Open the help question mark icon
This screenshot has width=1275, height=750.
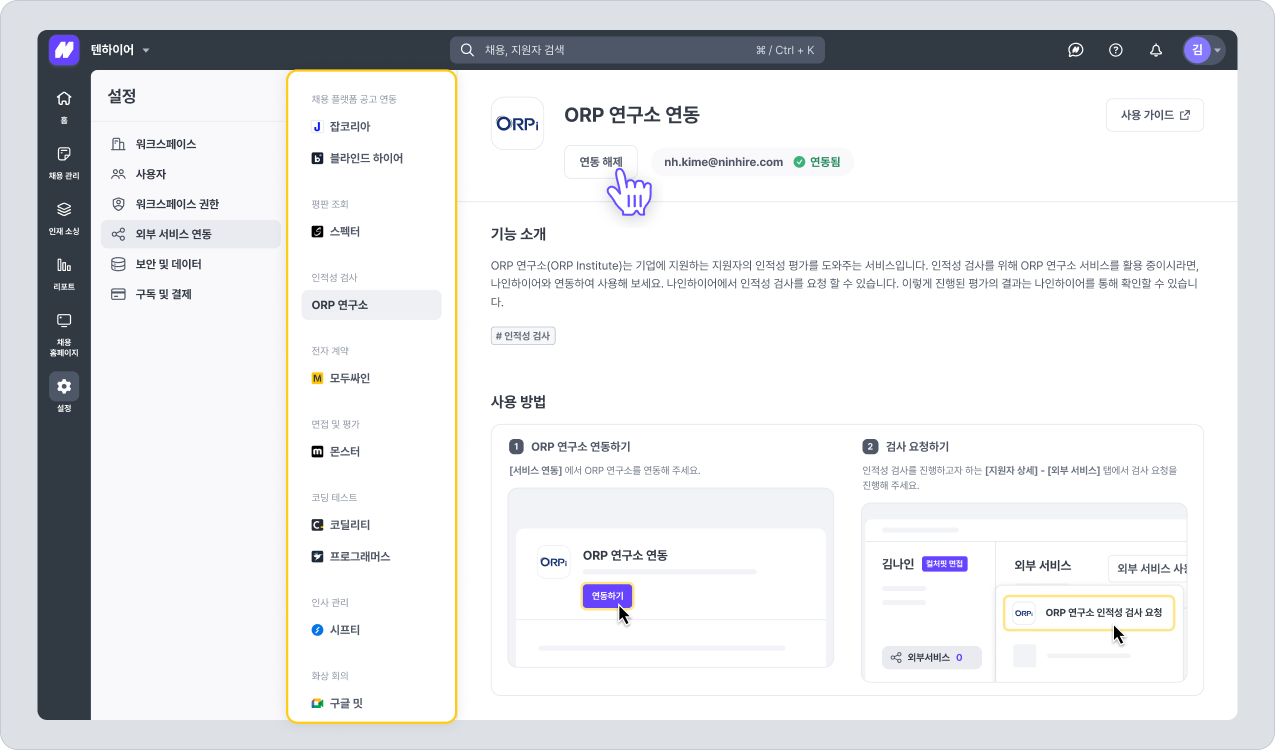coord(1116,50)
